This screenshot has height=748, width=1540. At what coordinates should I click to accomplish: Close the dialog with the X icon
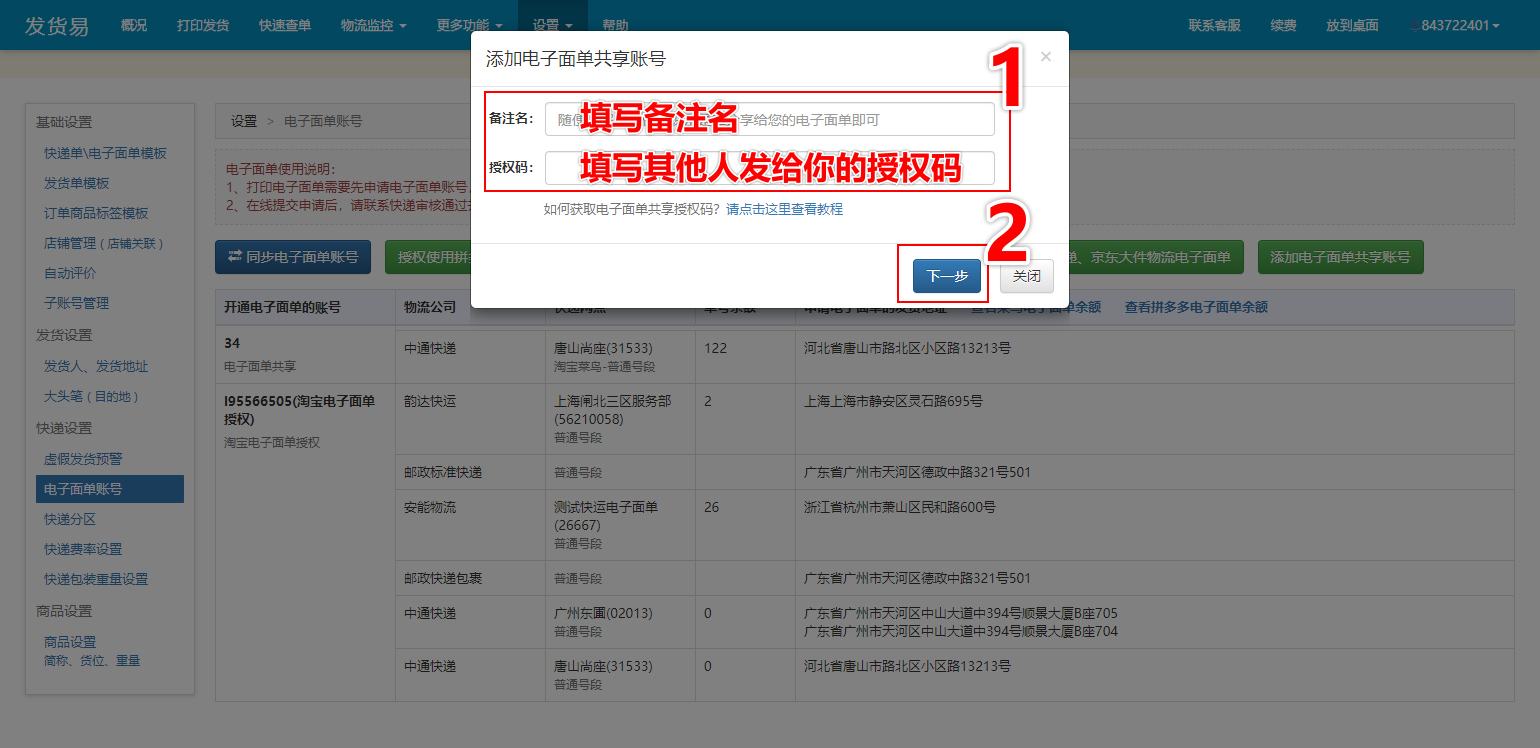(1046, 57)
